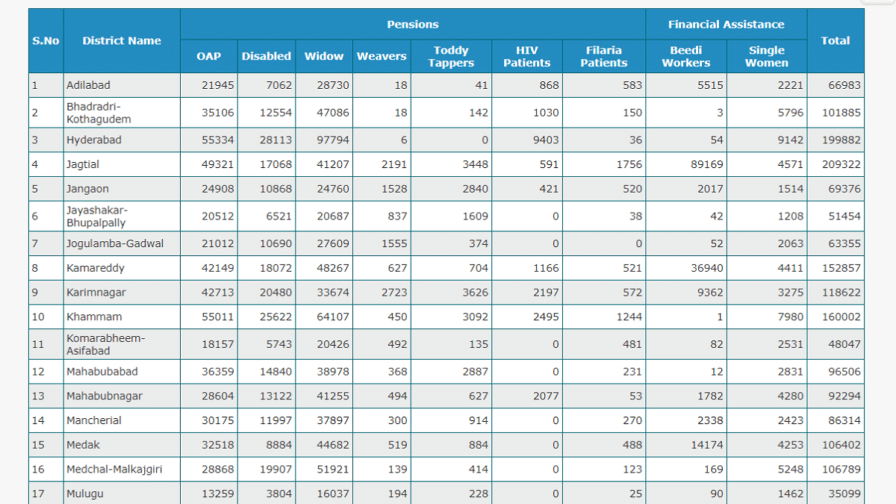The image size is (896, 504).
Task: Open the Hyderabad district row name
Action: (x=93, y=141)
